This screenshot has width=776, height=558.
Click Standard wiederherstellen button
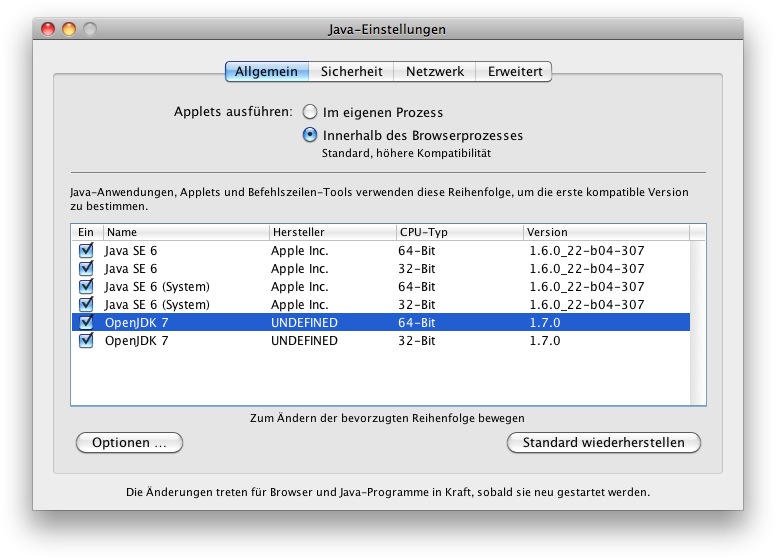click(604, 442)
